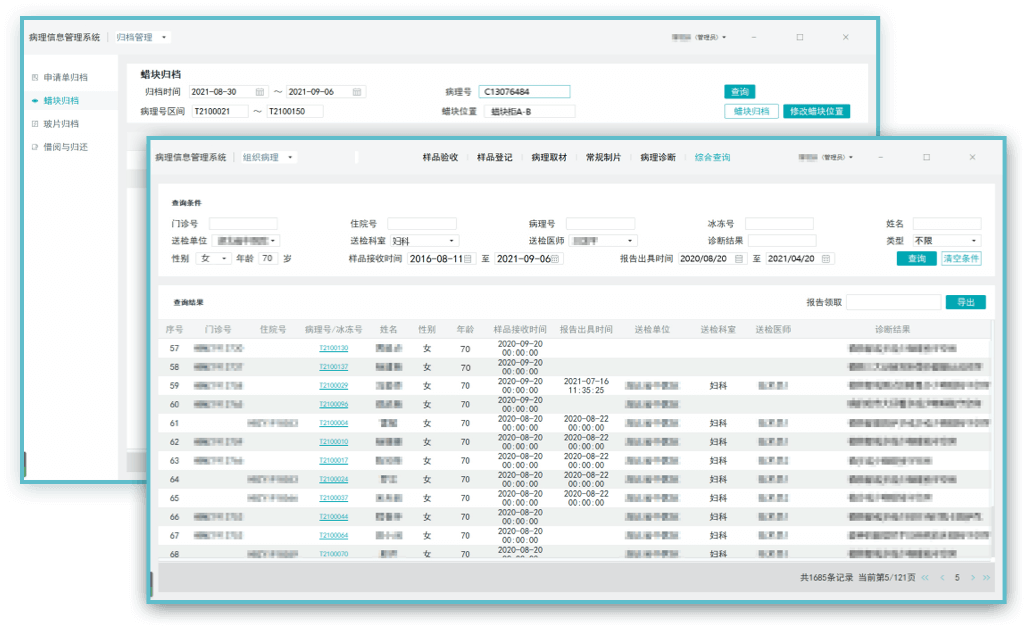Open pathology record link T2100029
Image resolution: width=1028 pixels, height=628 pixels.
333,385
